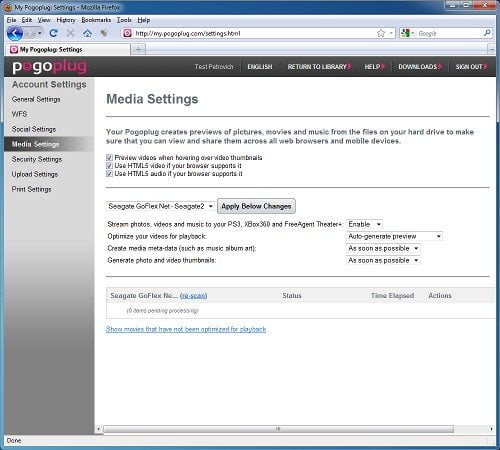This screenshot has height=450, width=500.
Task: Click the Firefox back arrow button
Action: (x=15, y=33)
